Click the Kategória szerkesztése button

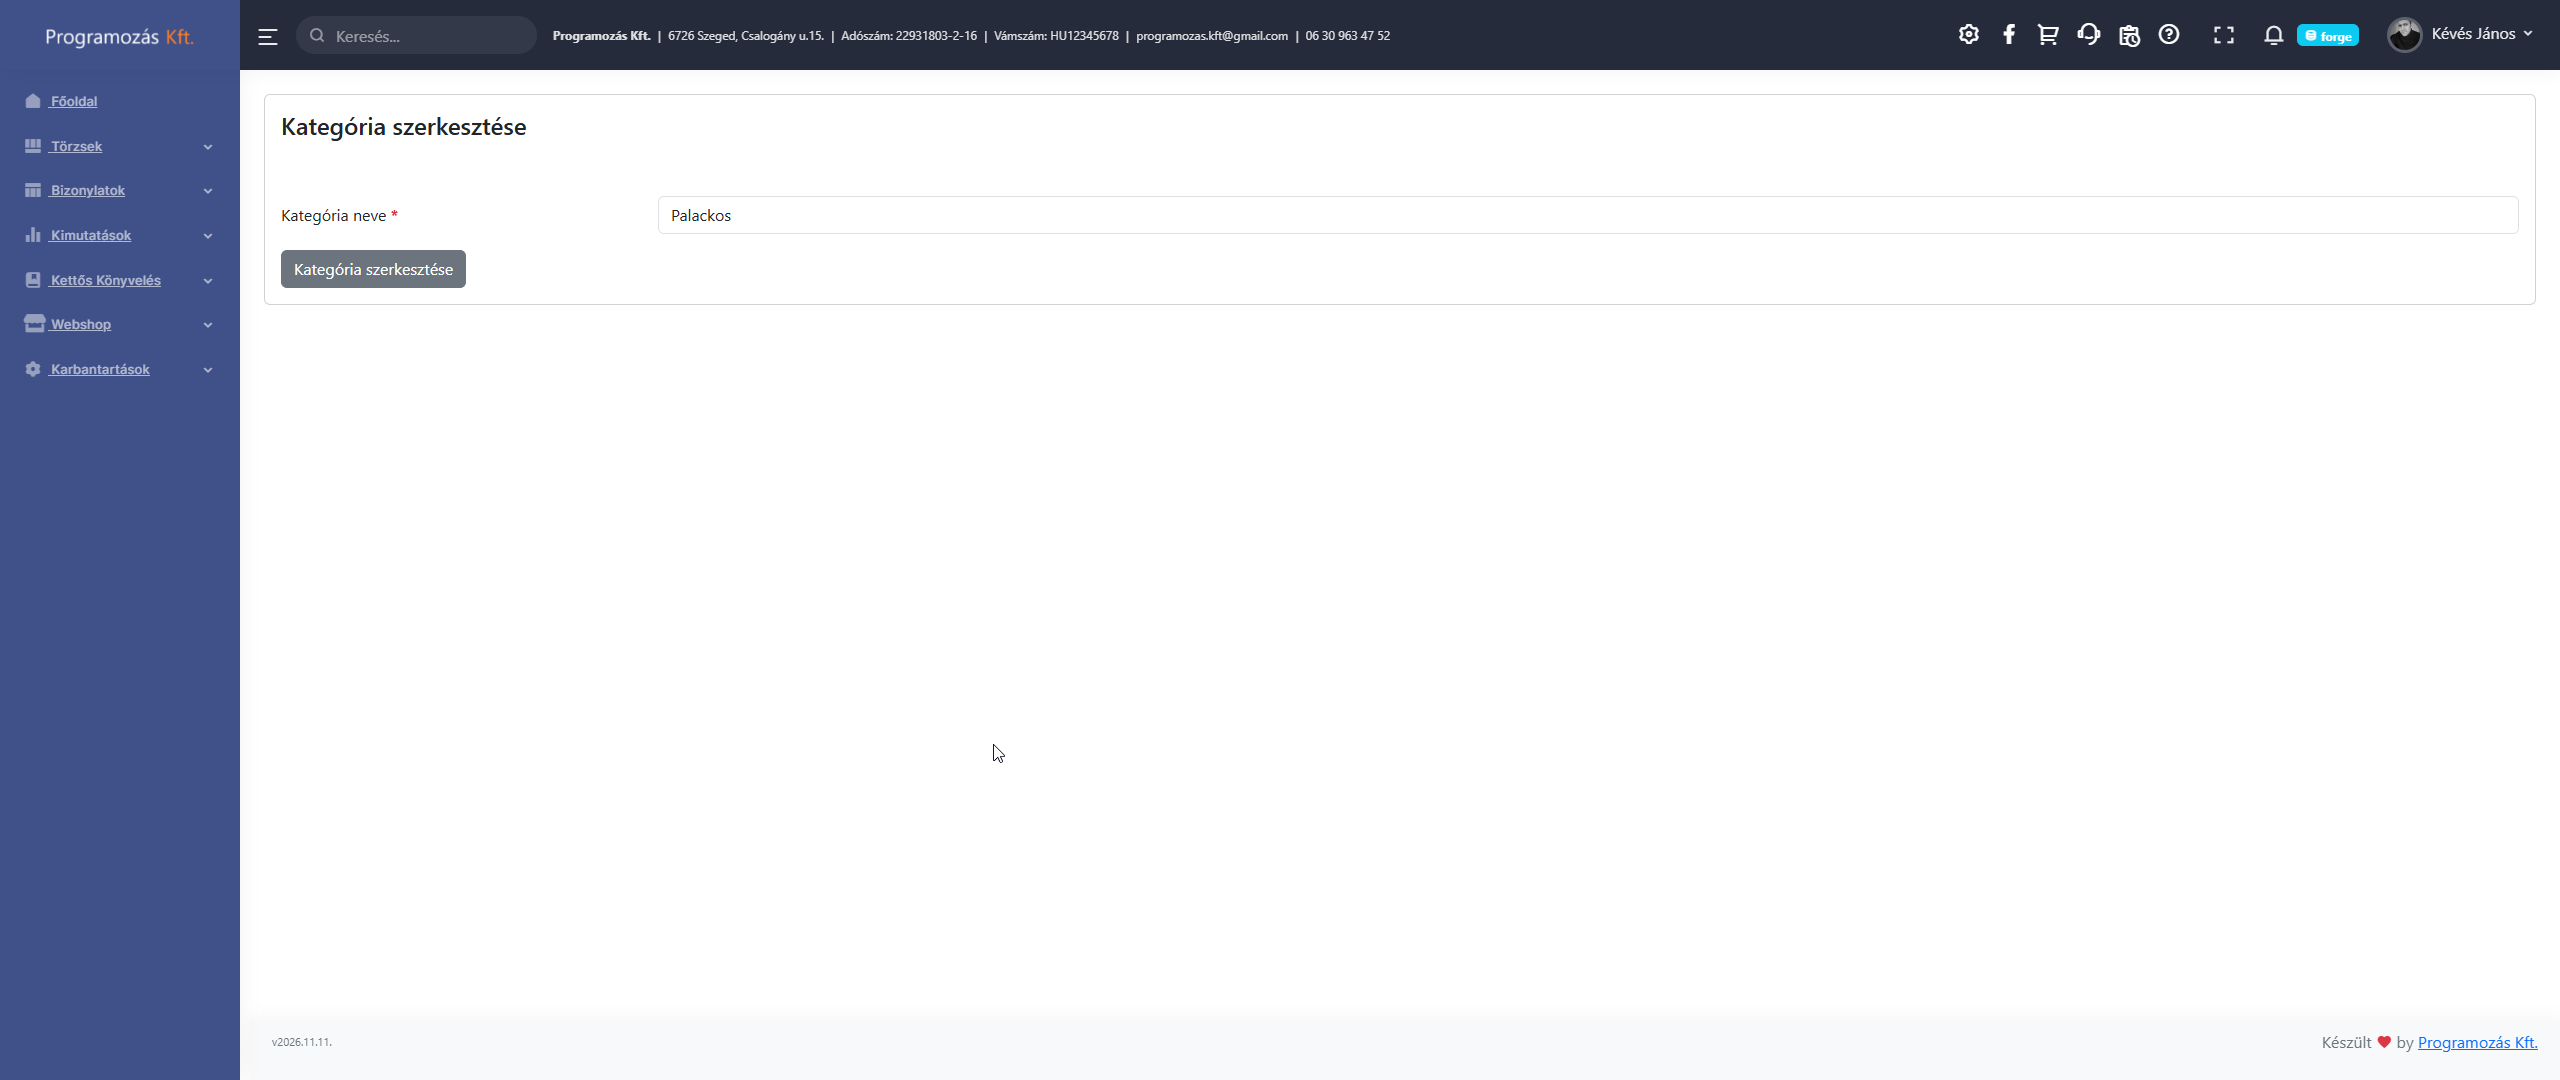pyautogui.click(x=373, y=270)
